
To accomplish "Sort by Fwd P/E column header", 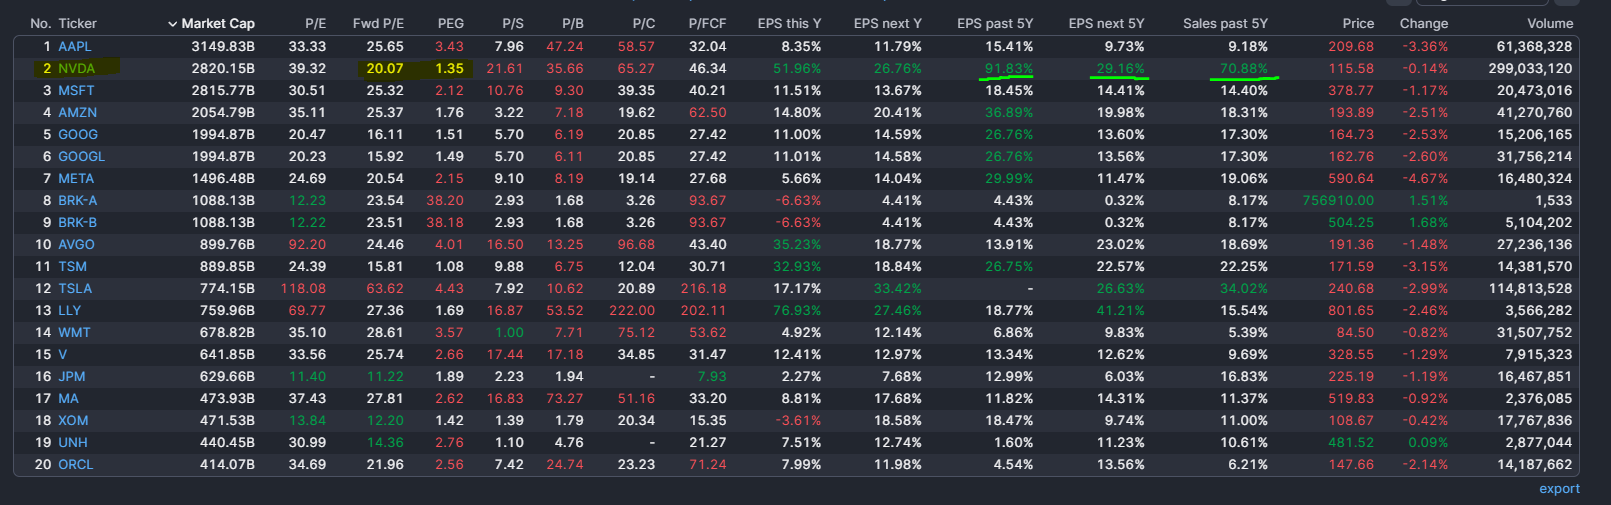I will pos(378,23).
